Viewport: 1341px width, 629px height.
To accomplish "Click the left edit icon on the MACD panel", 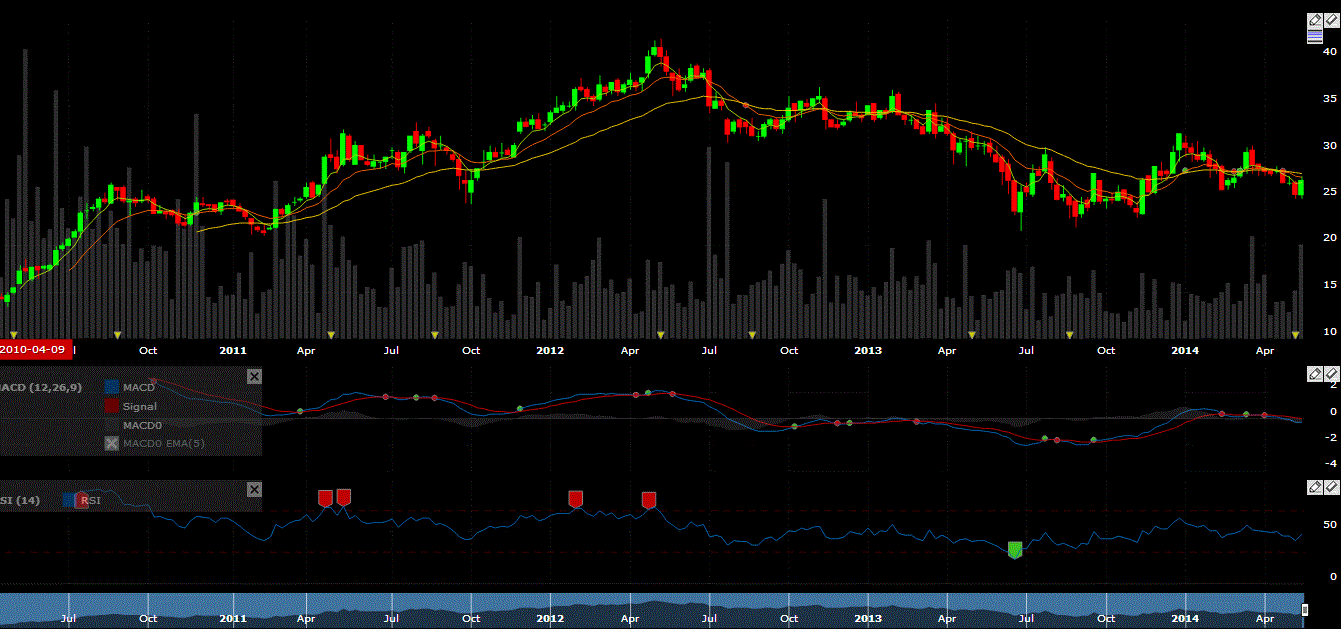I will click(1316, 374).
